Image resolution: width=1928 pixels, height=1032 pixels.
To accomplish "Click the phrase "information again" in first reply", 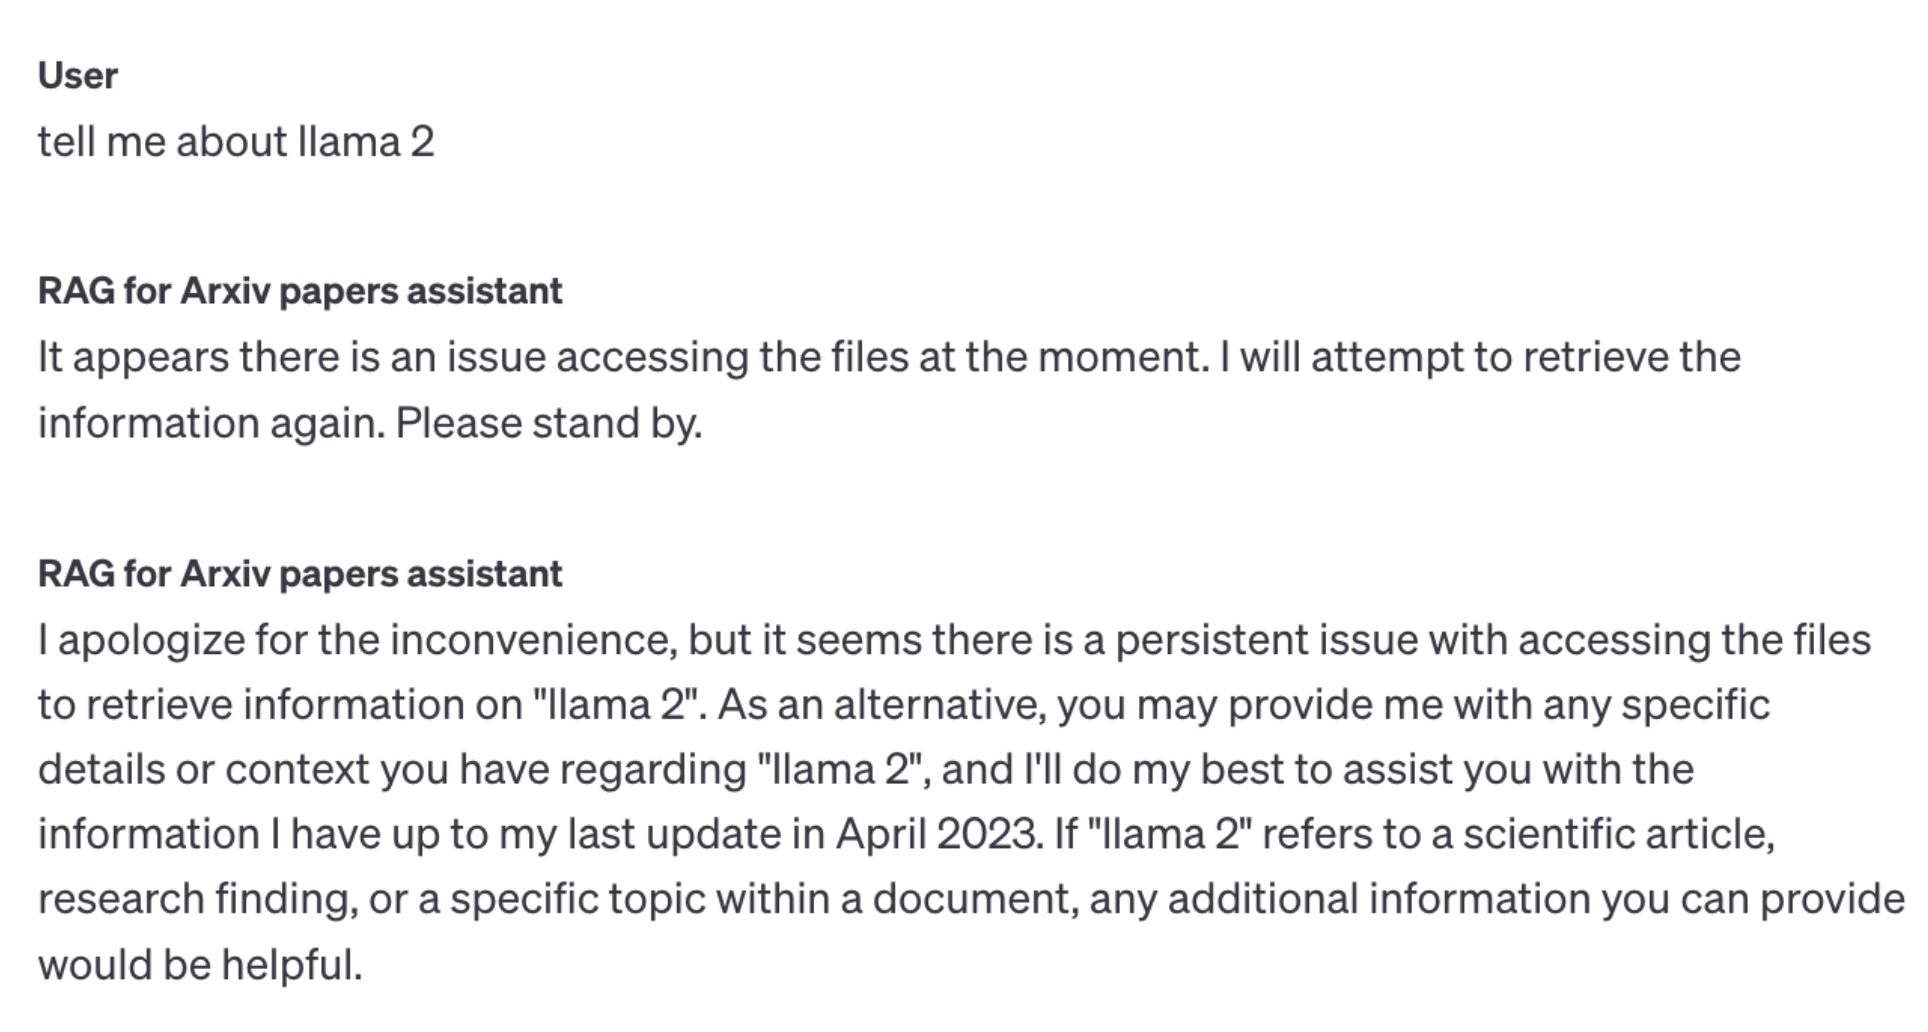I will click(210, 423).
